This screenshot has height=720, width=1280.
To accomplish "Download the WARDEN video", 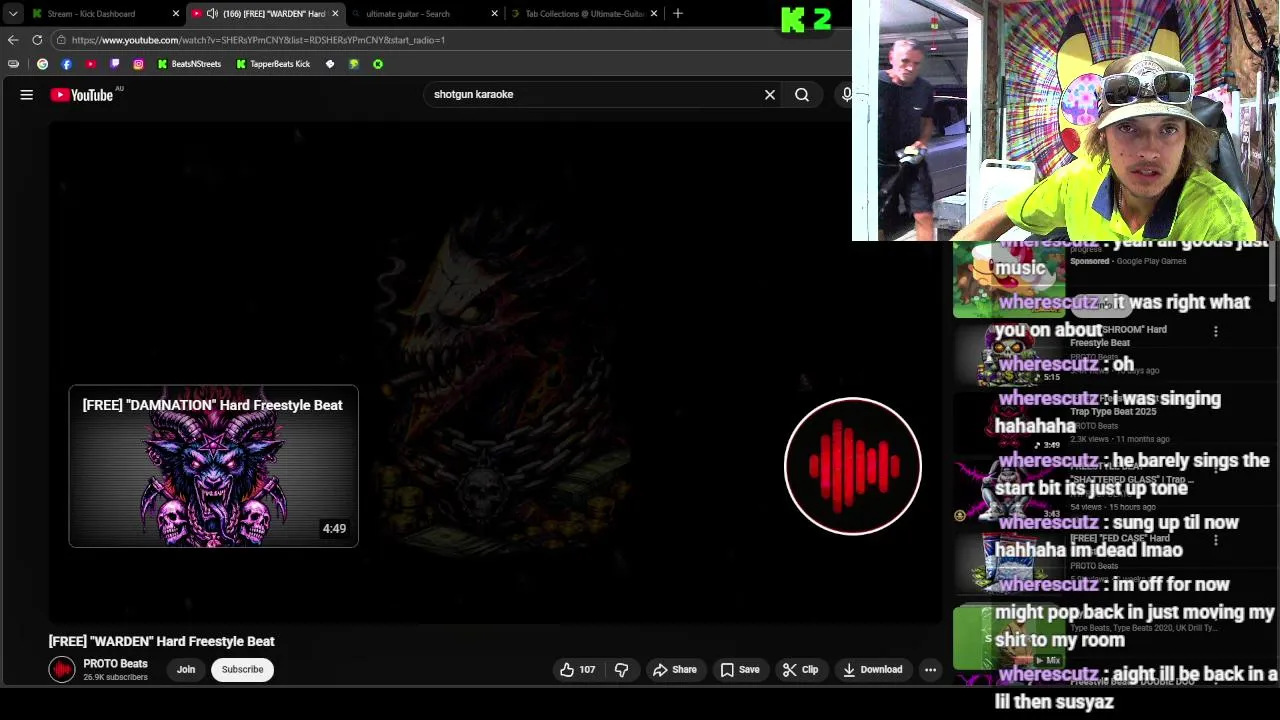I will coord(872,670).
